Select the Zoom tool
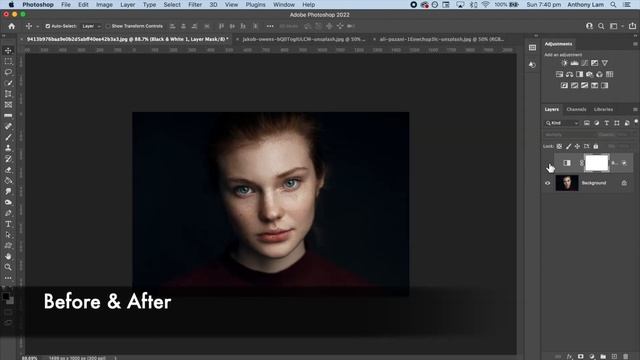640x360 pixels. click(8, 267)
